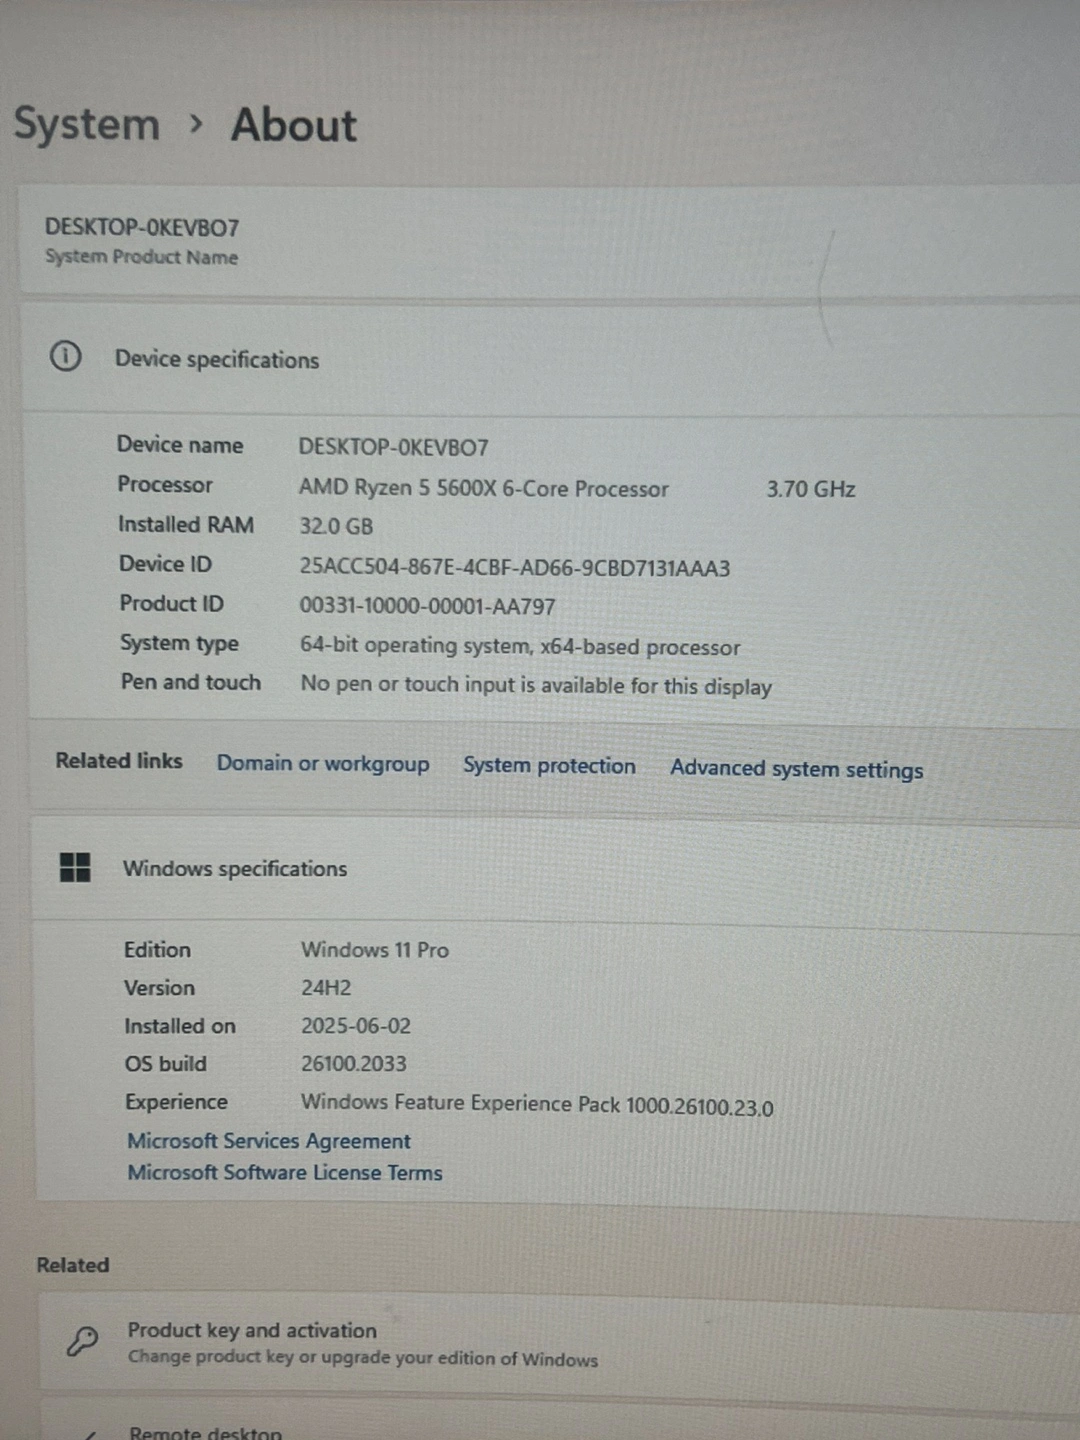1080x1440 pixels.
Task: Click the 32.0 GB Installed RAM value
Action: click(336, 526)
